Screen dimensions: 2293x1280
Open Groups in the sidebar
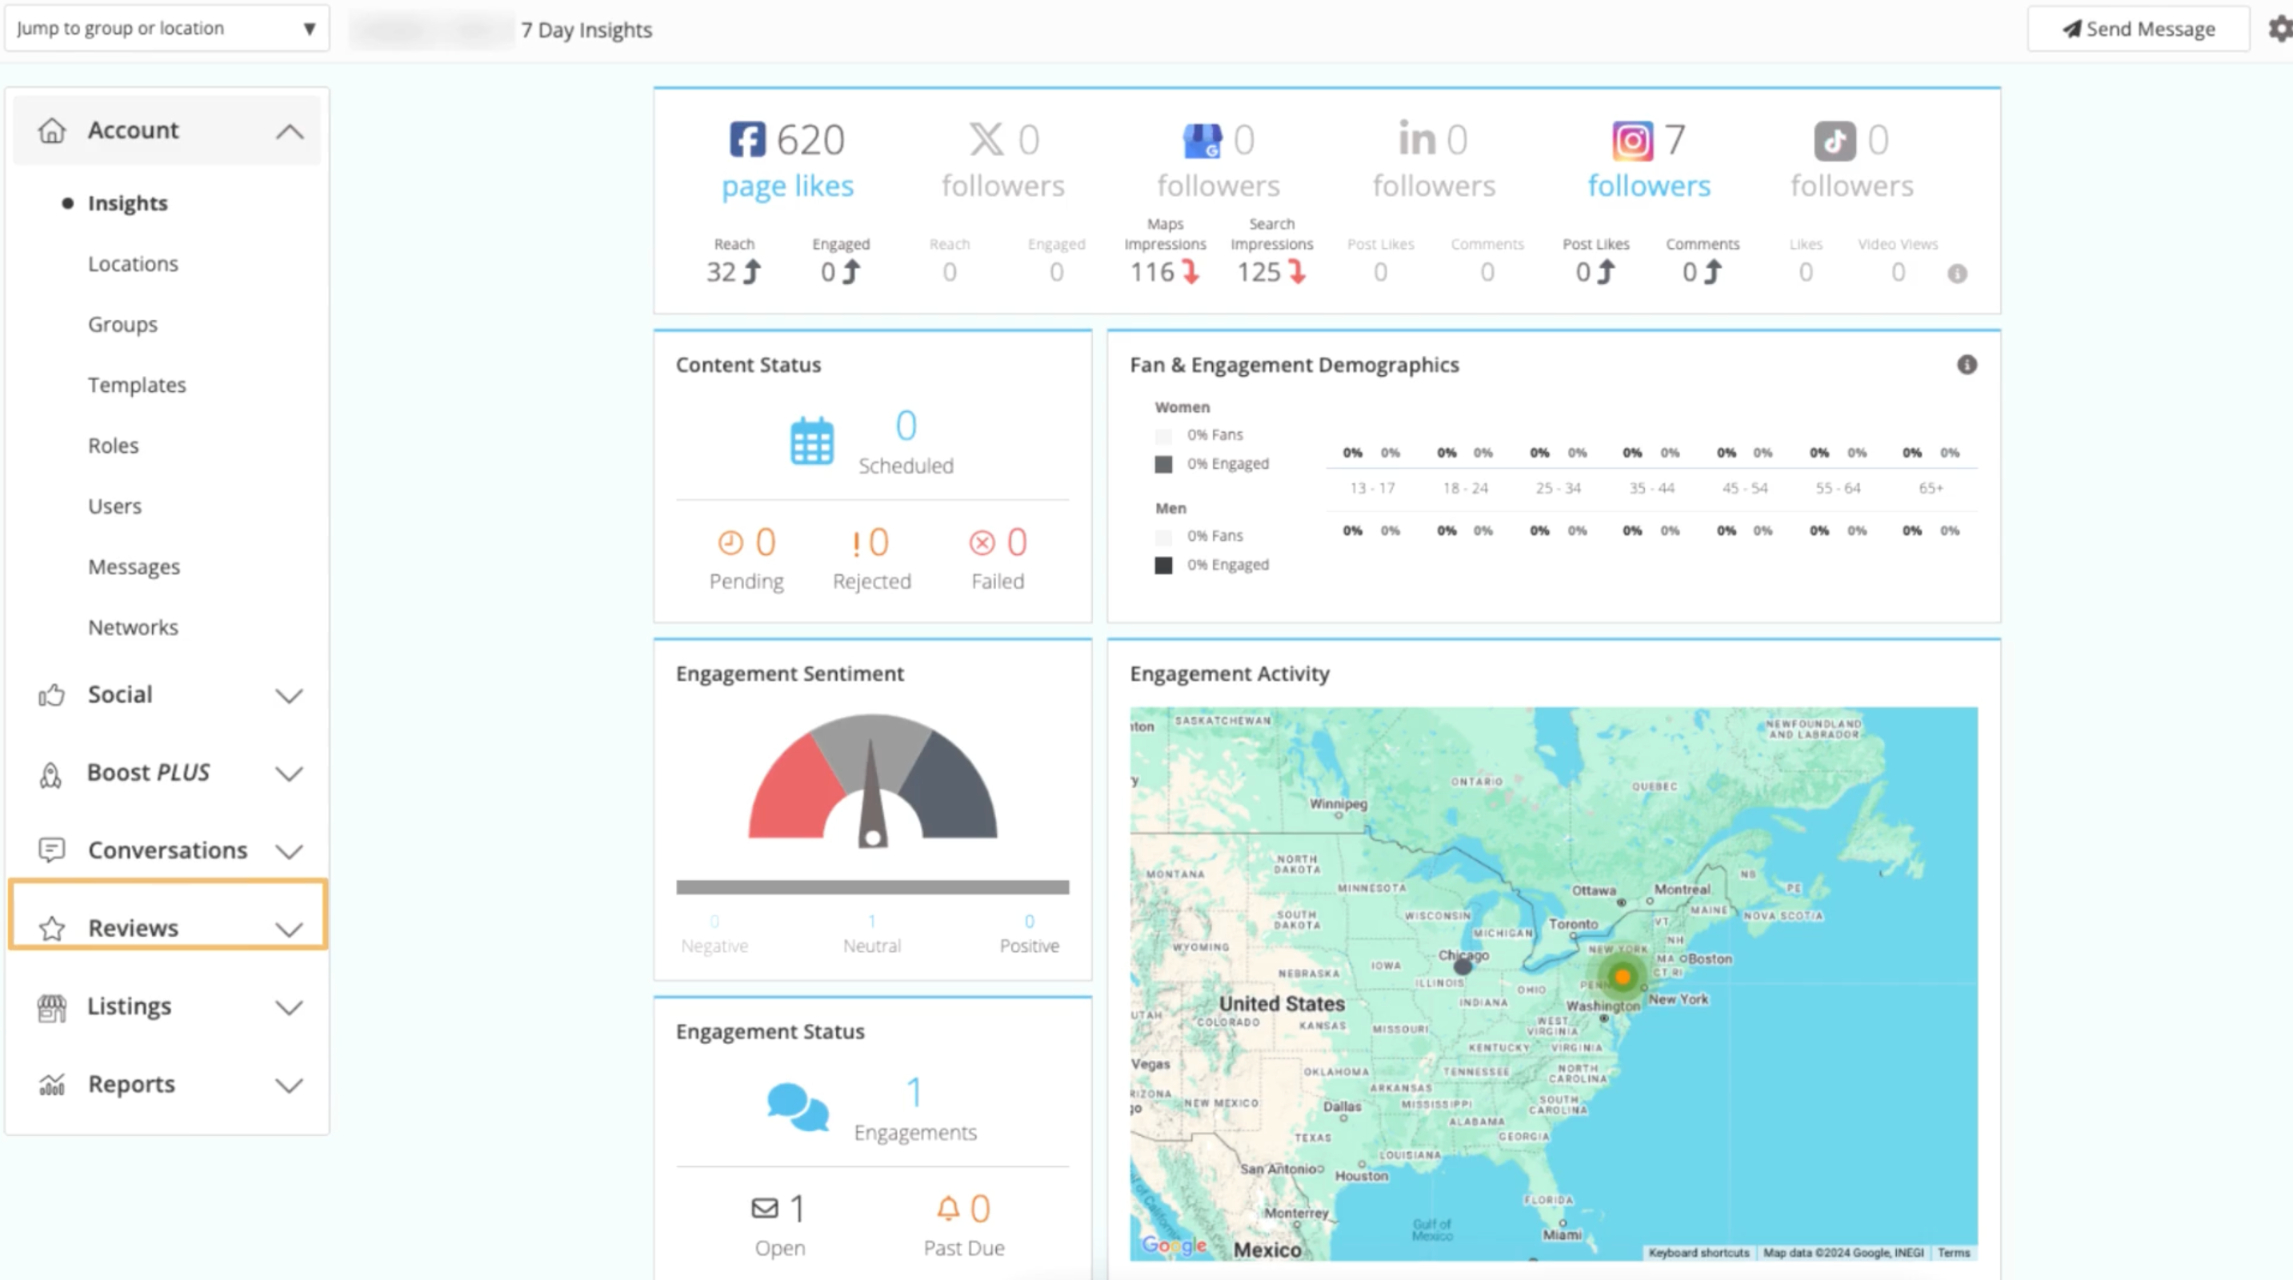[123, 325]
